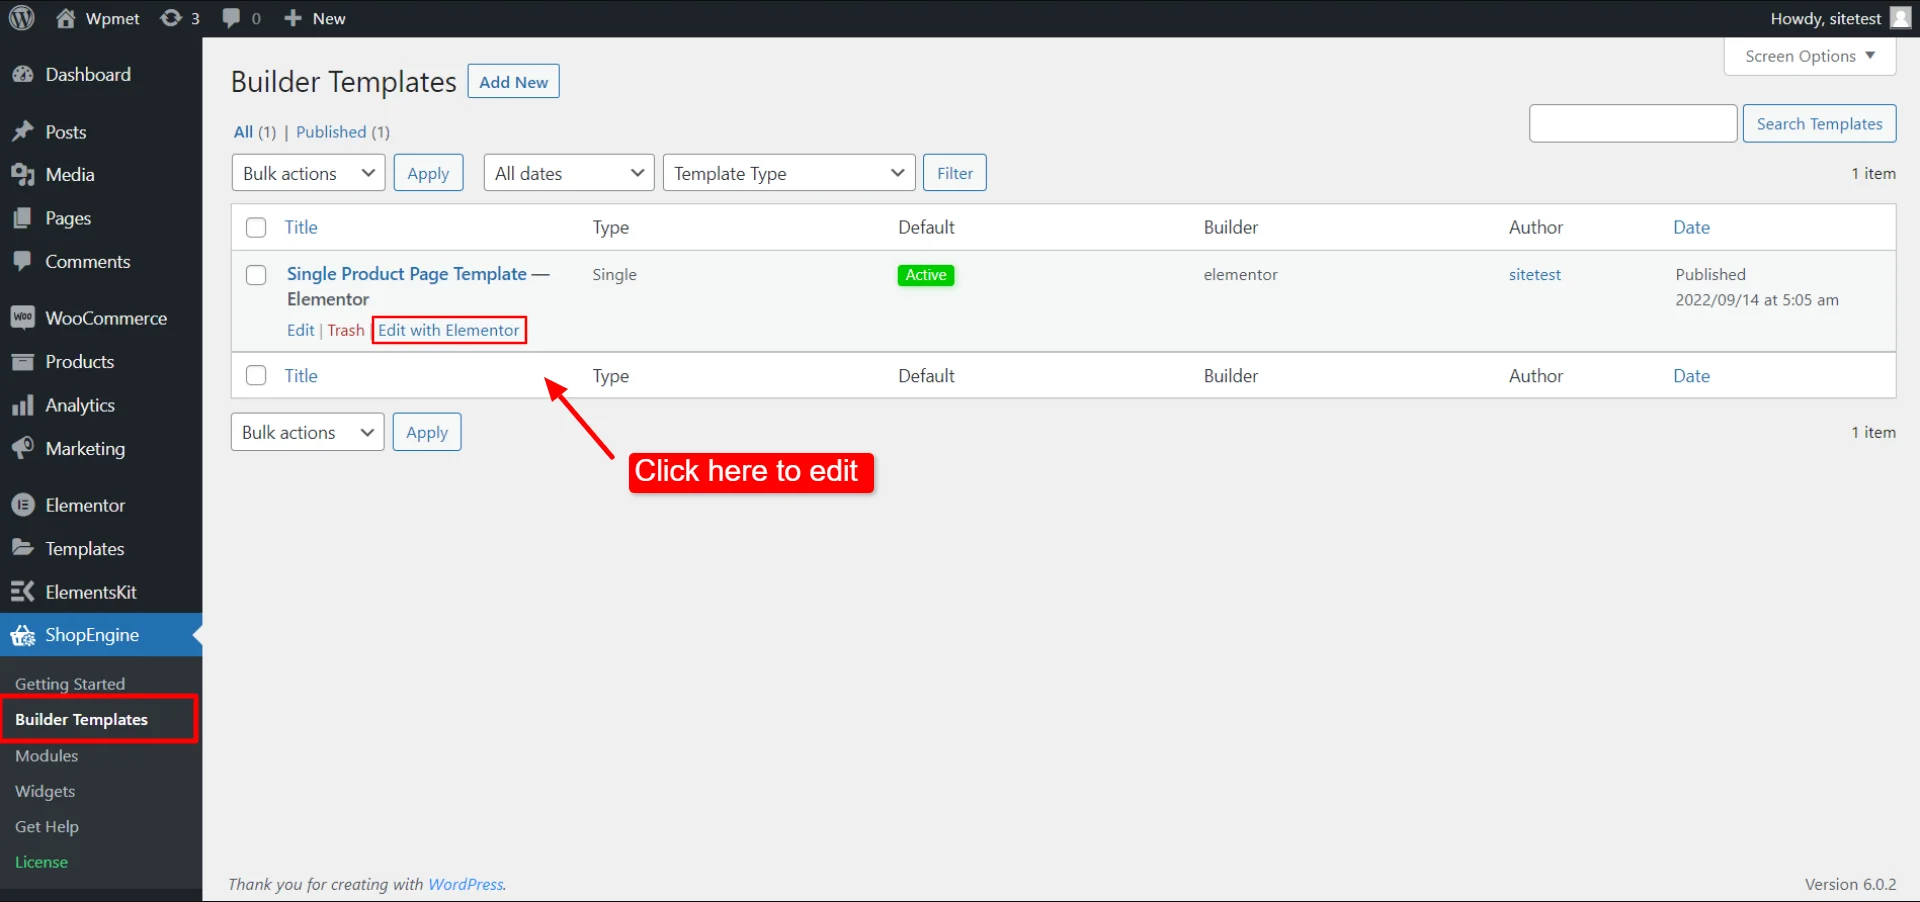Open Single Product Page Template title link
Image resolution: width=1920 pixels, height=902 pixels.
pyautogui.click(x=407, y=274)
